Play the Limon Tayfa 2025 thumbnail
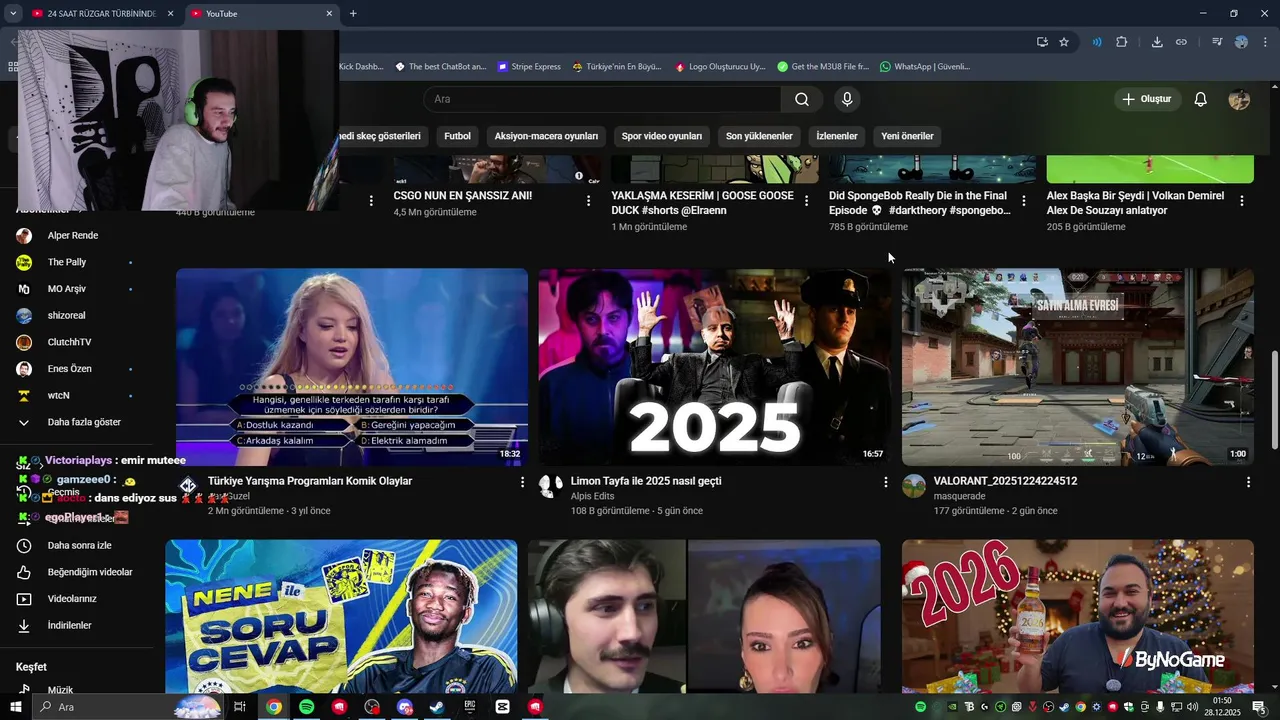Viewport: 1280px width, 720px height. [714, 367]
